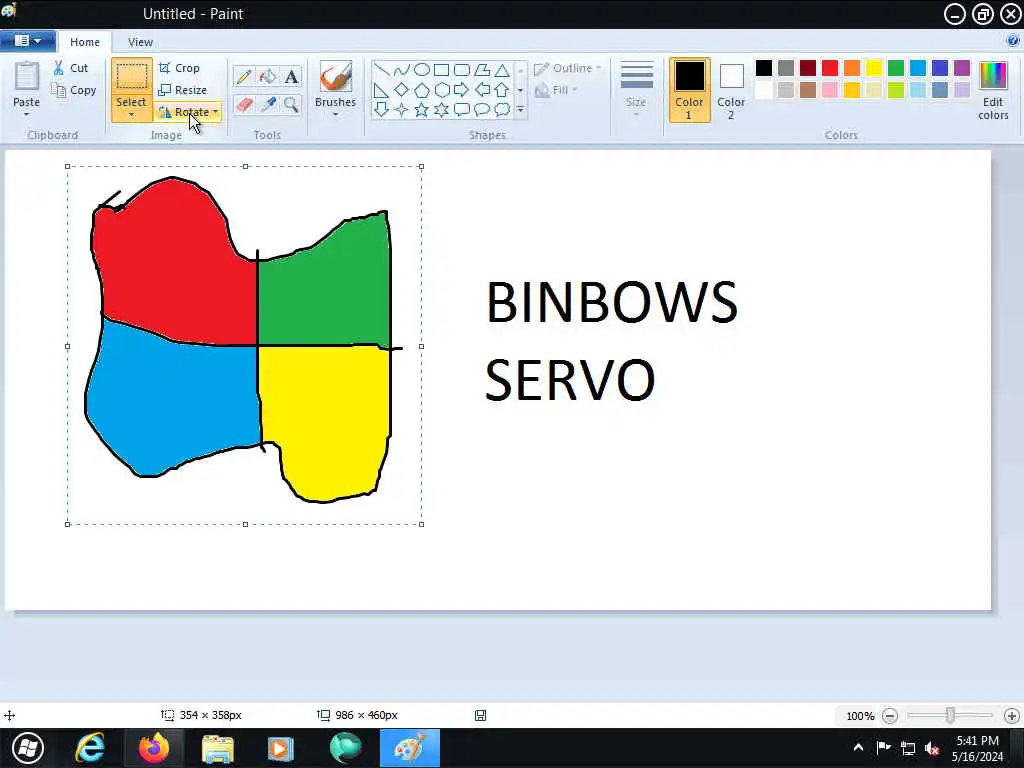Select the Magnifier tool

291,104
